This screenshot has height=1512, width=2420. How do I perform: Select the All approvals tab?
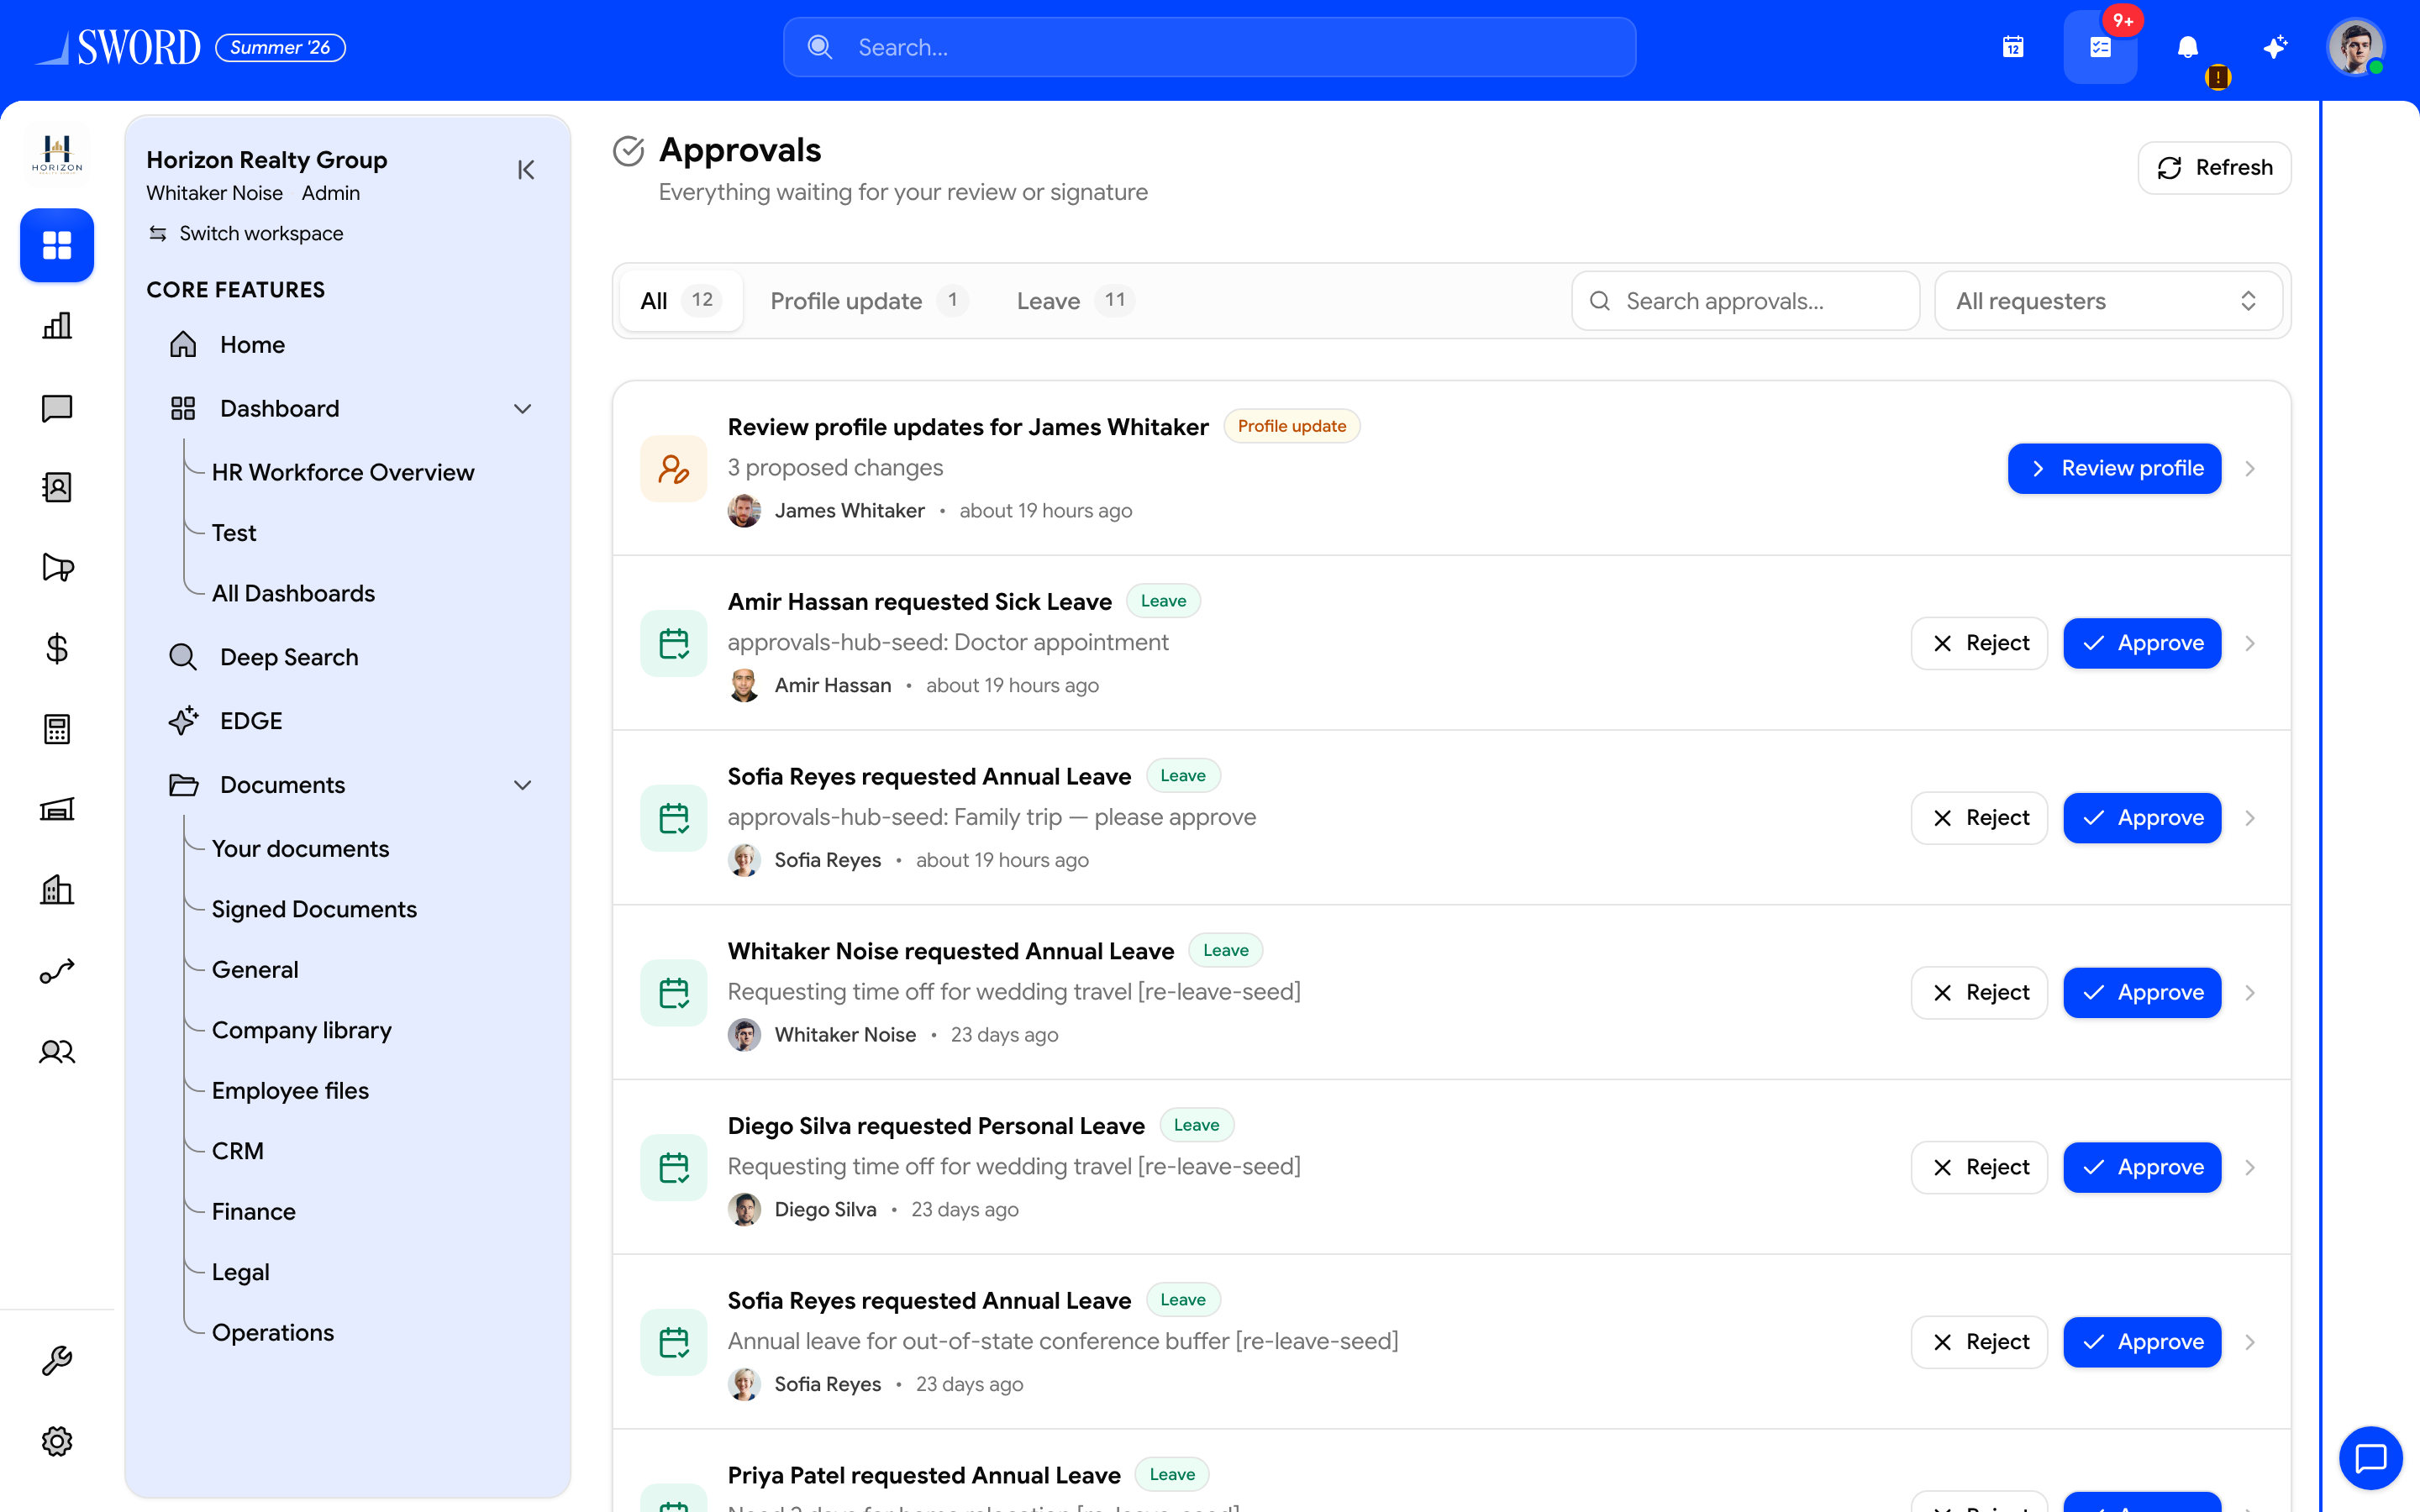[x=679, y=301]
